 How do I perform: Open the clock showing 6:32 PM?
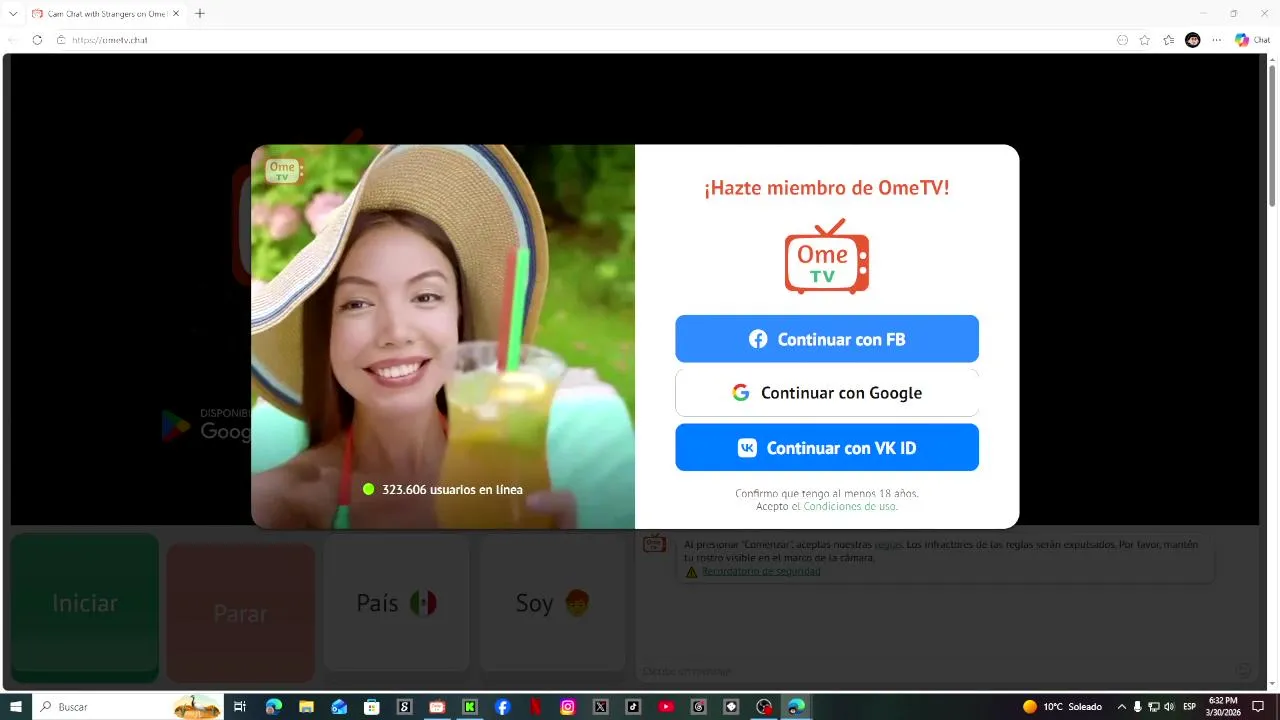coord(1223,706)
